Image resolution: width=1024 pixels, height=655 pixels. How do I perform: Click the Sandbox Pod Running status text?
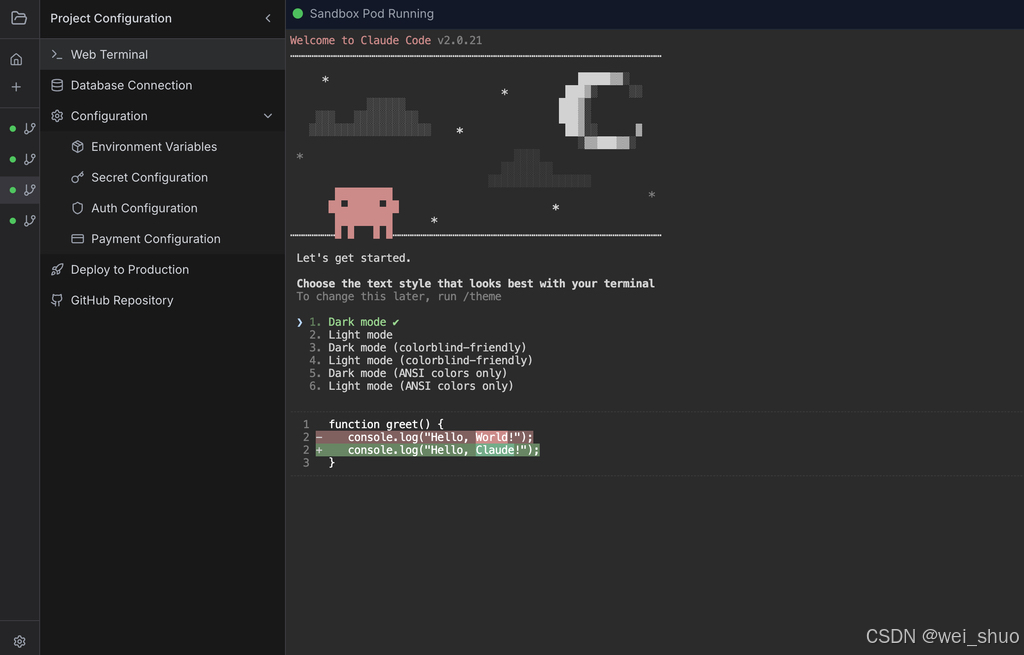pyautogui.click(x=372, y=13)
